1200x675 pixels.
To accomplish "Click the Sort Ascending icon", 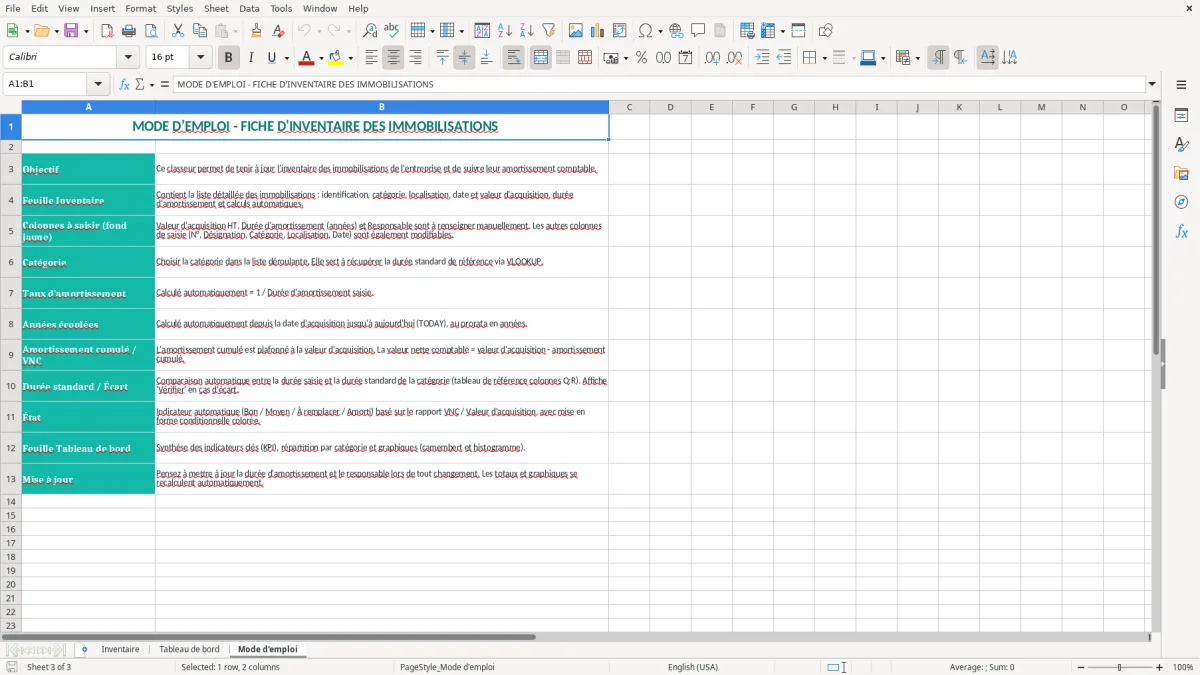I will [x=505, y=31].
